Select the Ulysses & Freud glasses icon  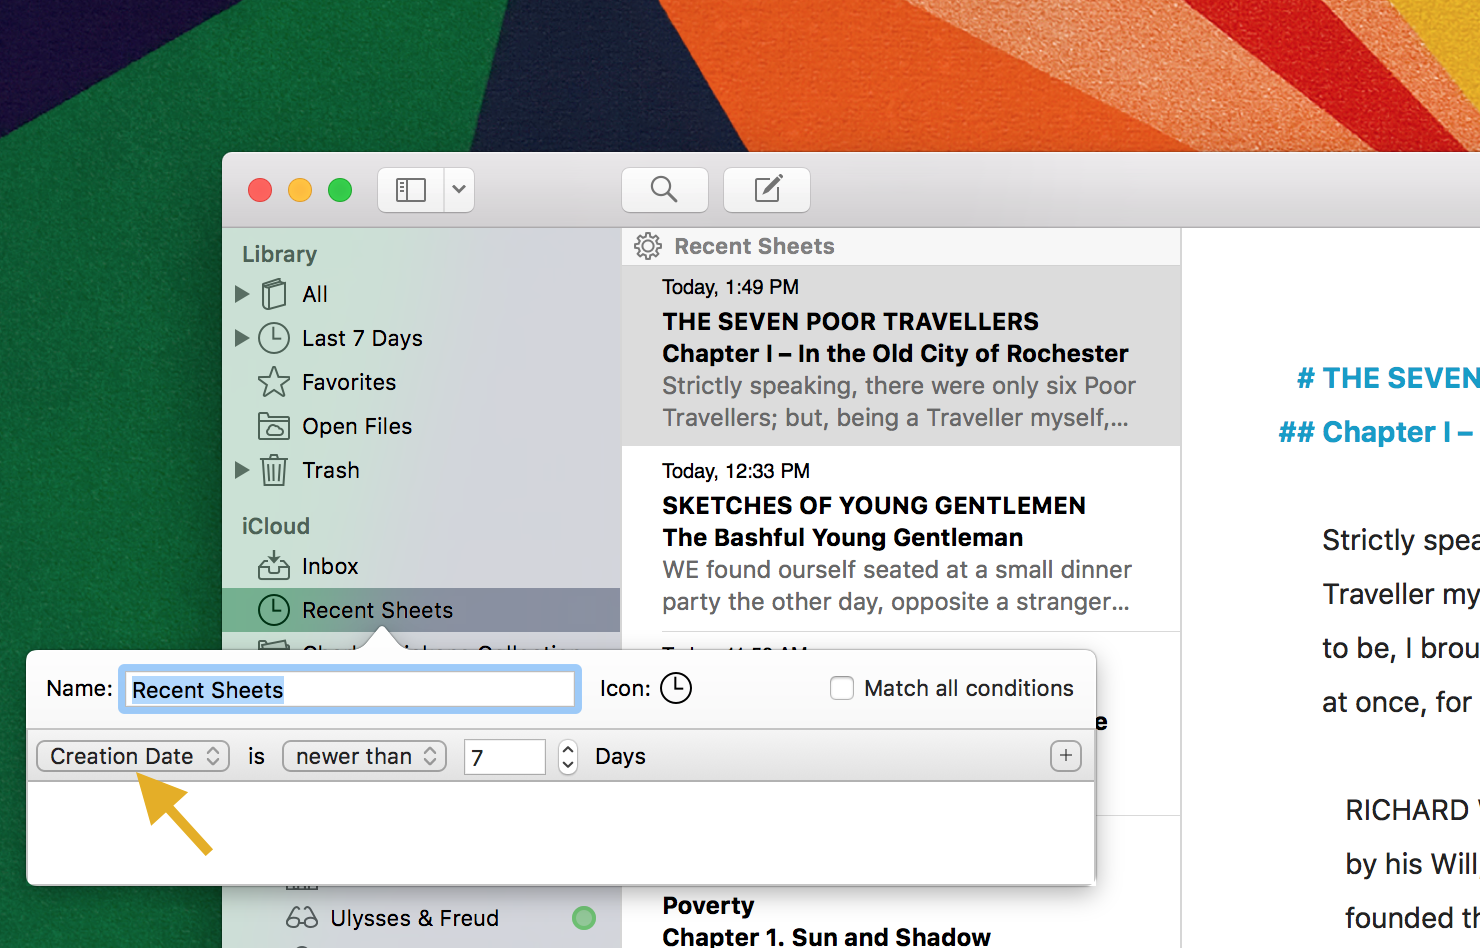(302, 918)
